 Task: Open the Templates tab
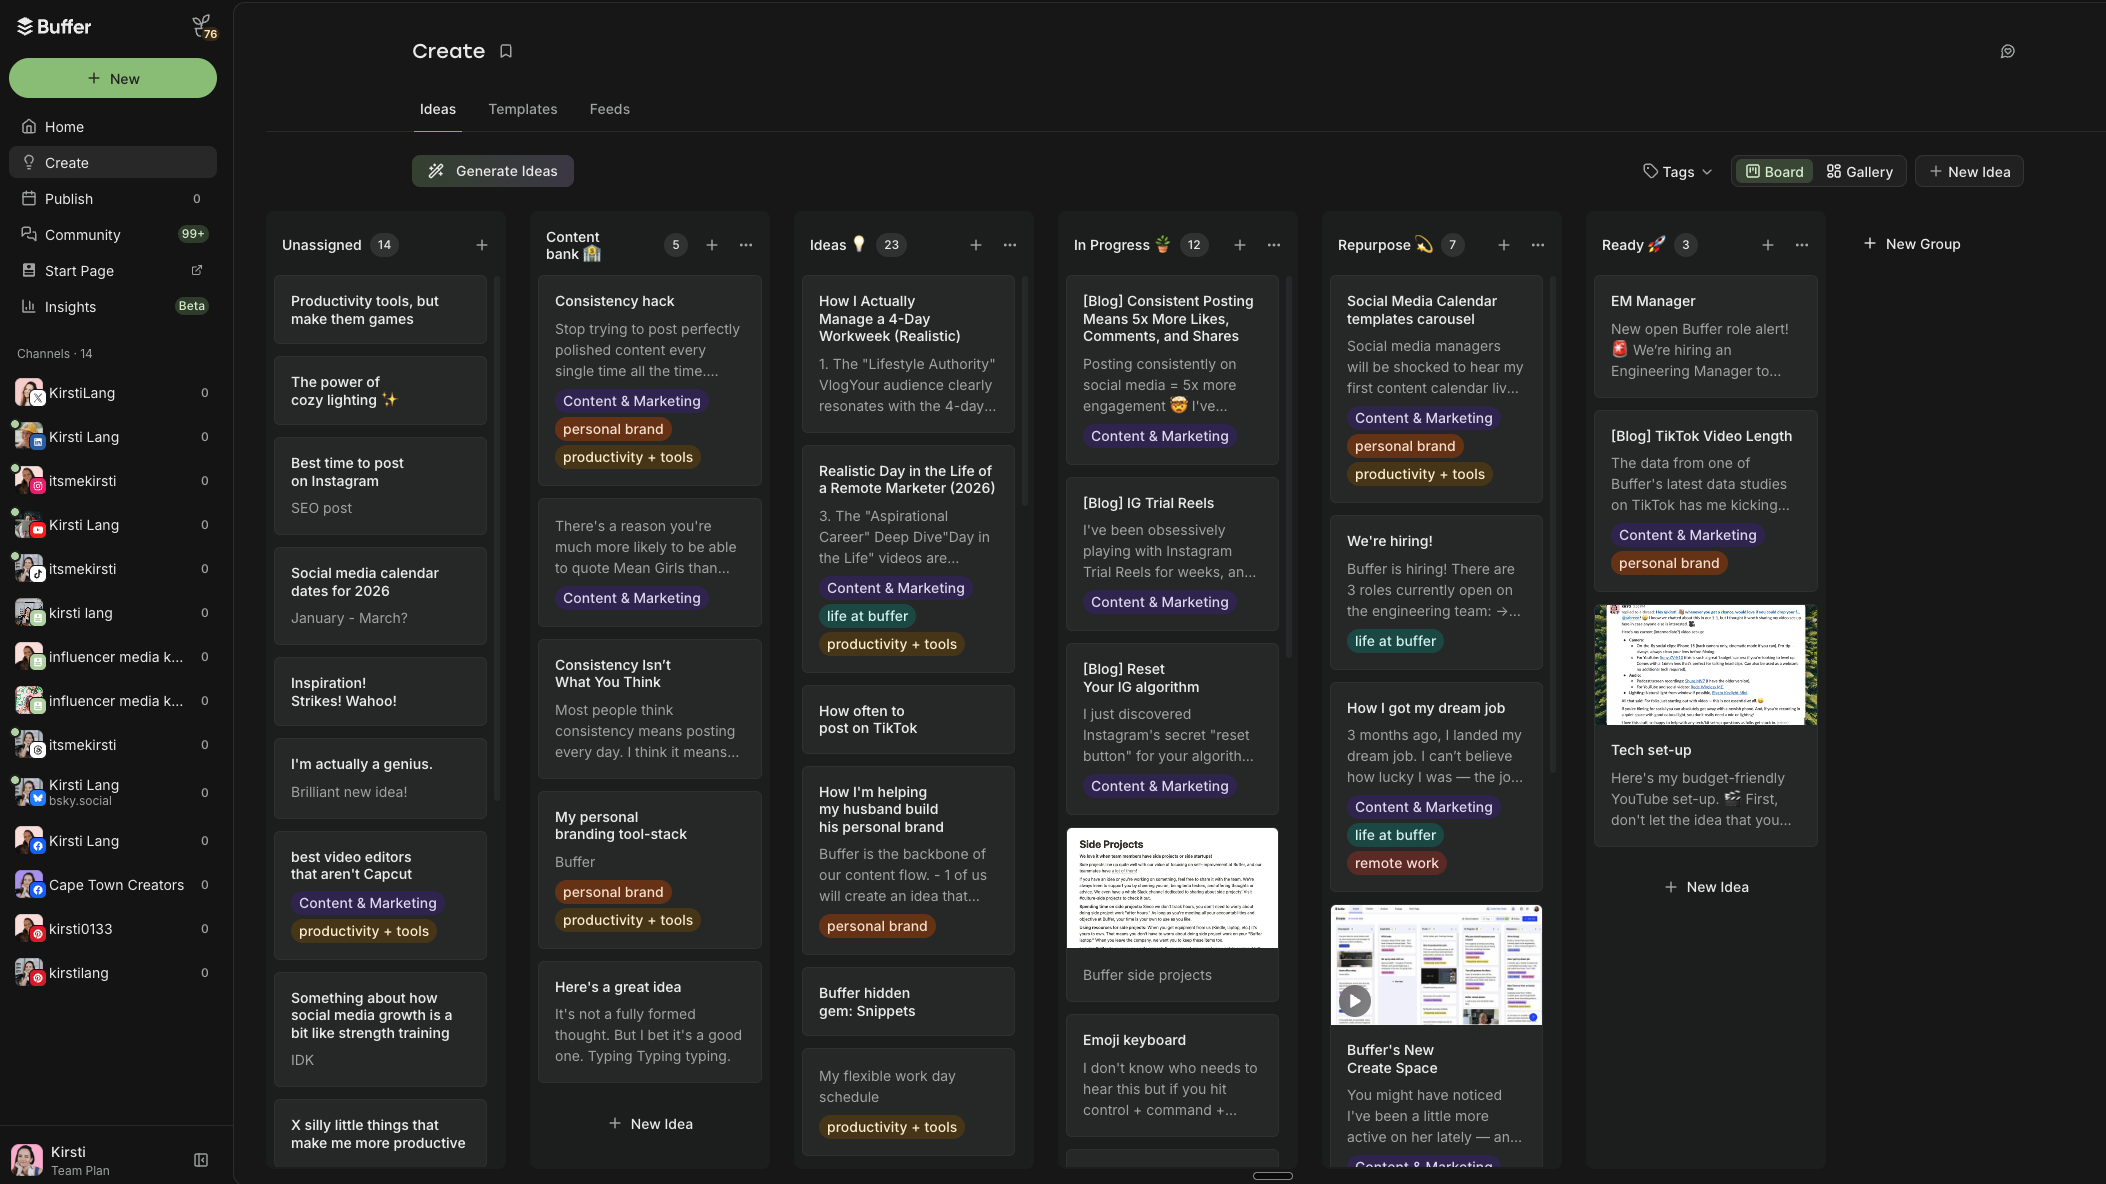523,109
